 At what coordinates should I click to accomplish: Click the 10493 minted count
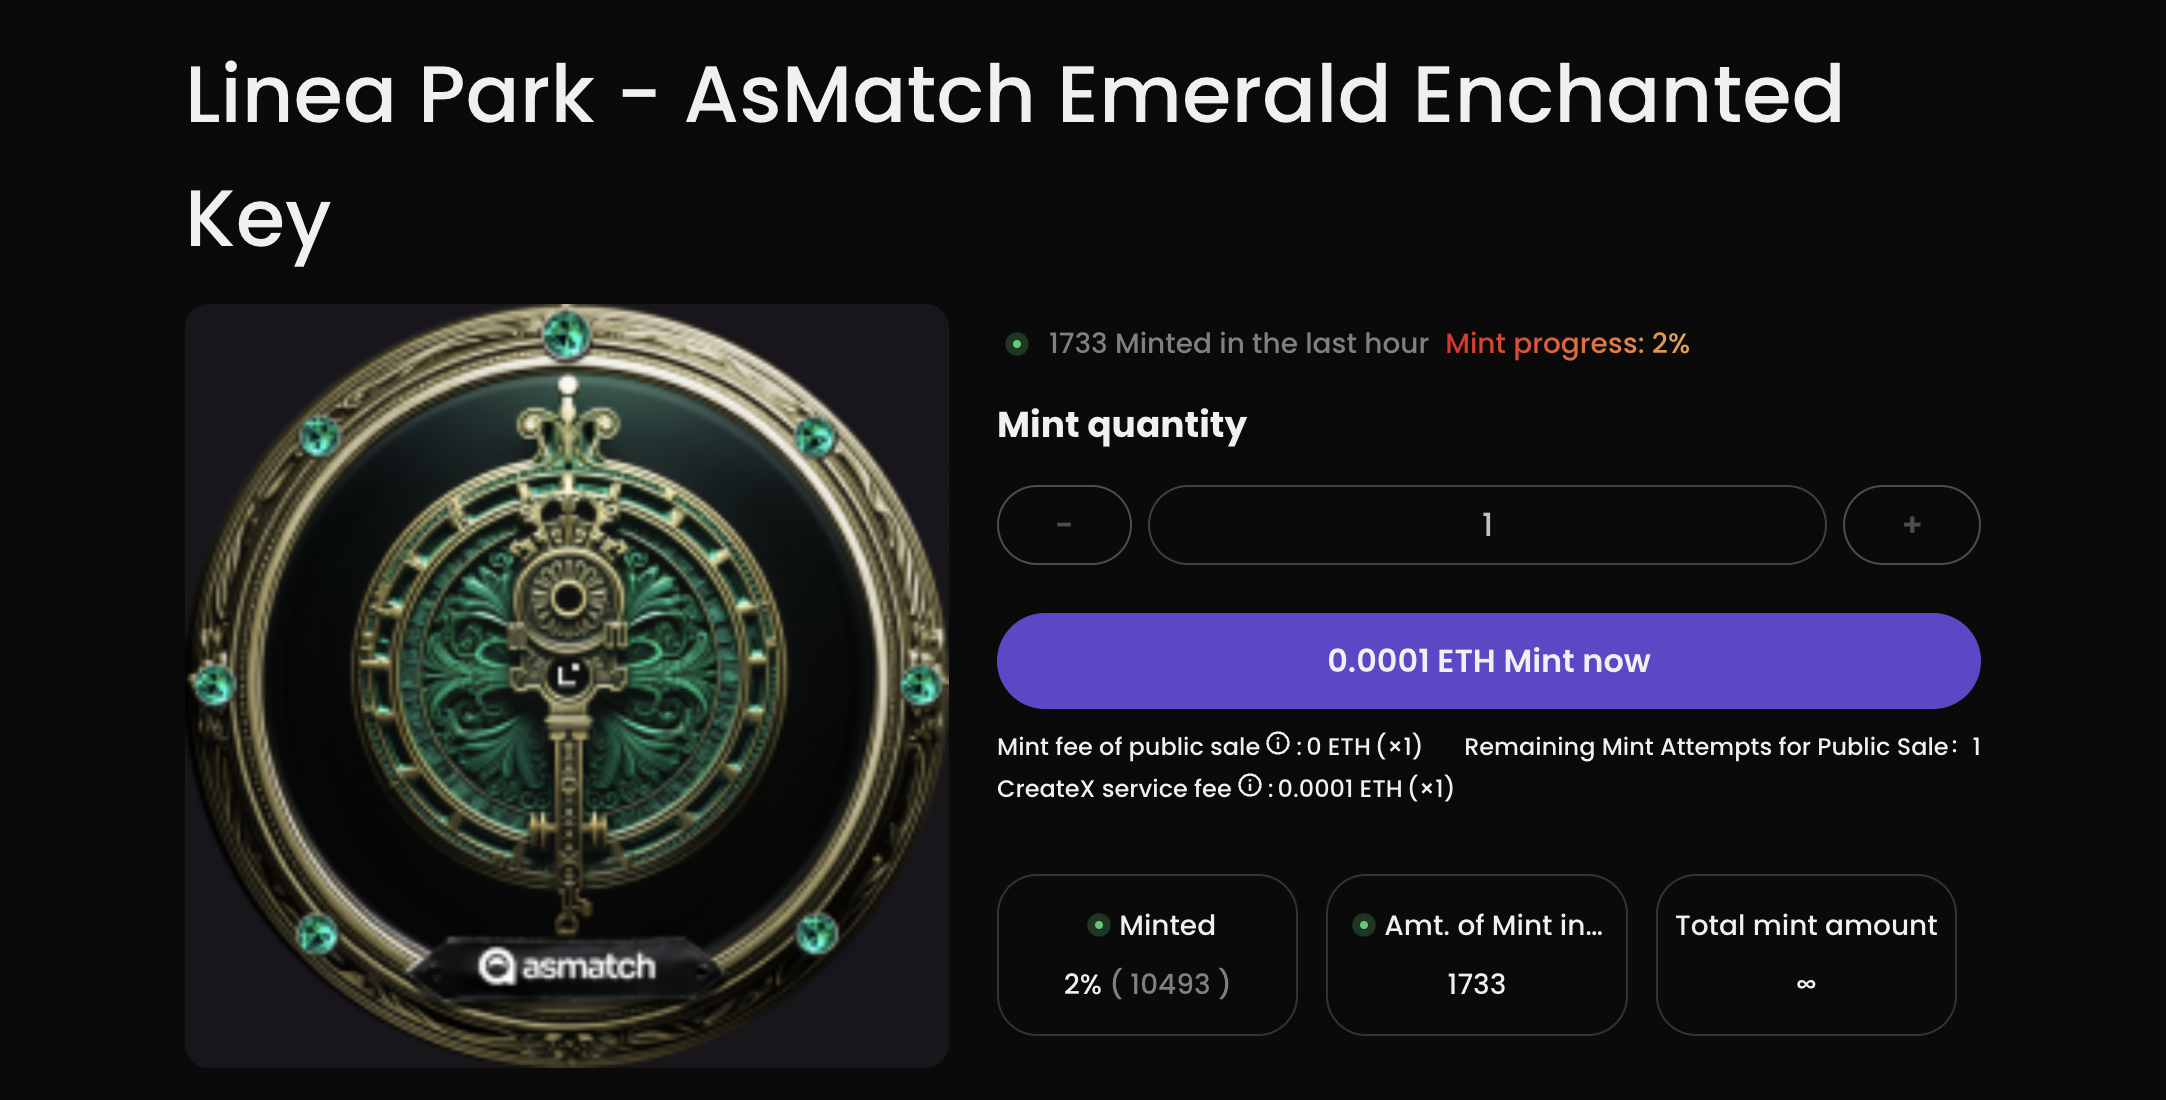point(1169,984)
